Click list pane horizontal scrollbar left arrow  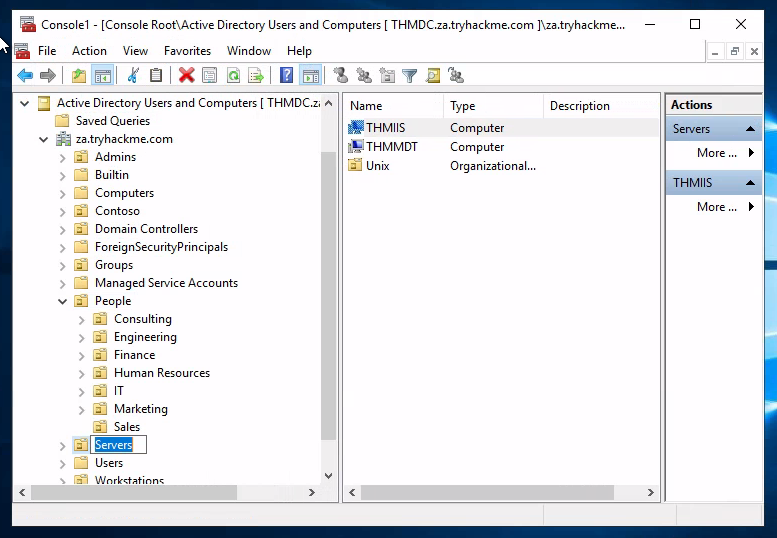tap(352, 492)
